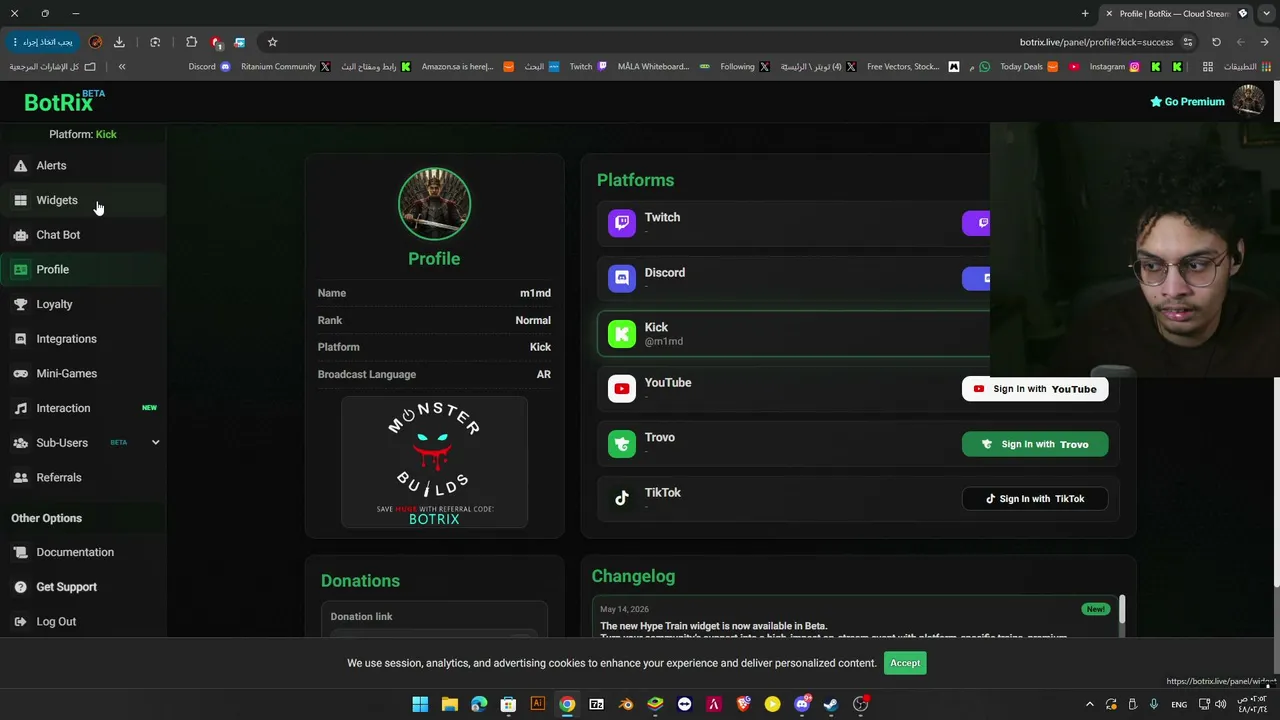
Task: Select the Kick platform row icon
Action: pos(622,334)
